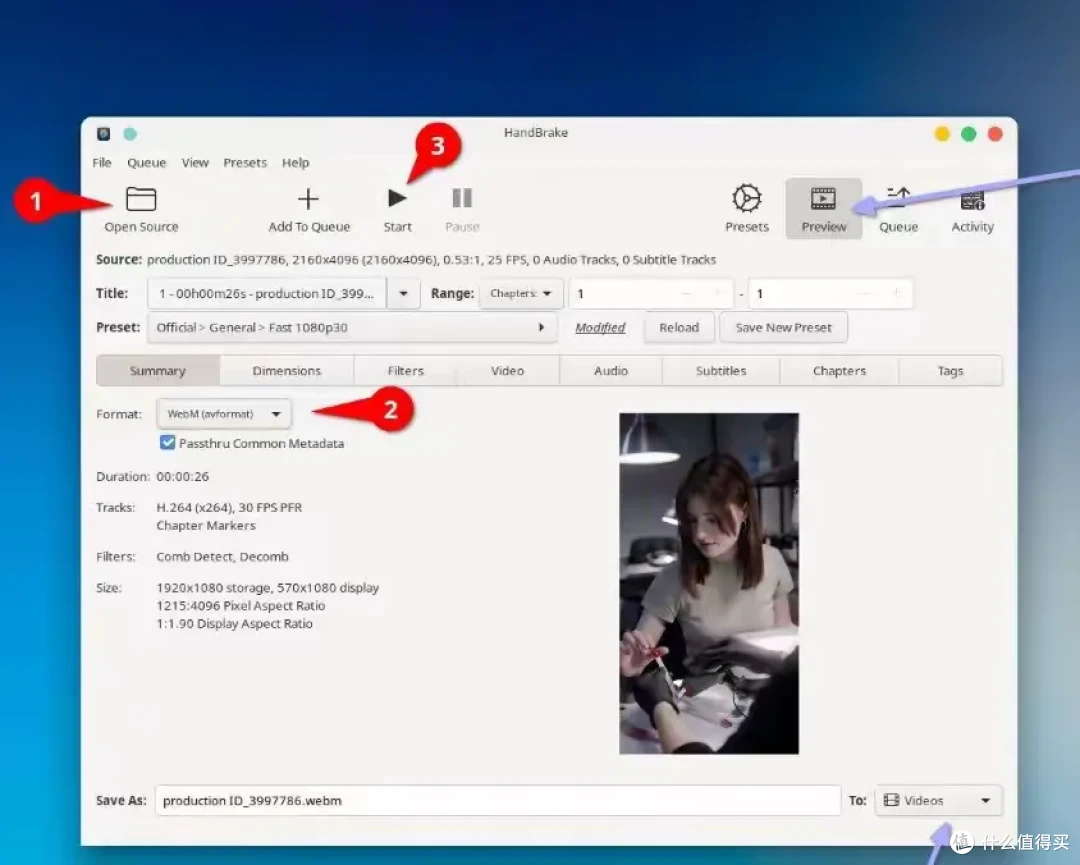
Task: Expand the Format WebM dropdown
Action: (224, 414)
